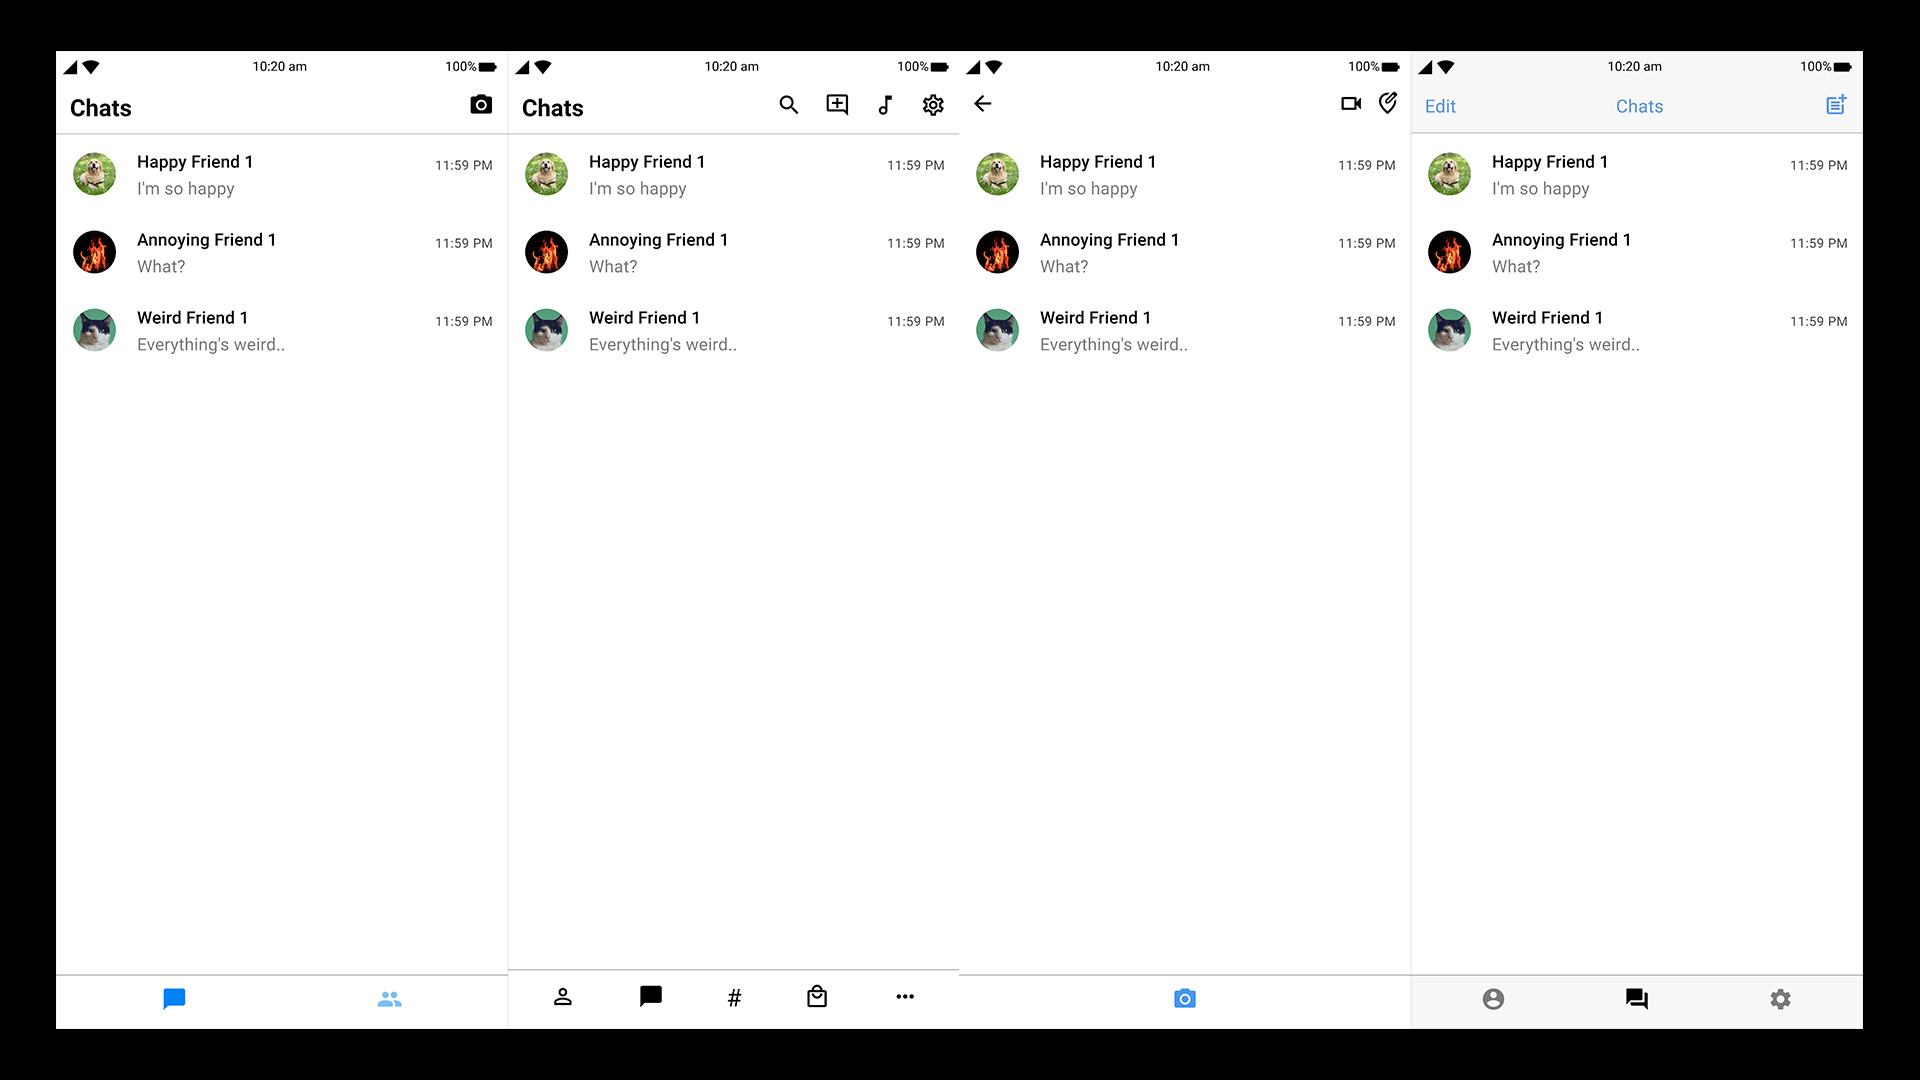
Task: Start a video call with the camcorder icon
Action: point(1351,103)
